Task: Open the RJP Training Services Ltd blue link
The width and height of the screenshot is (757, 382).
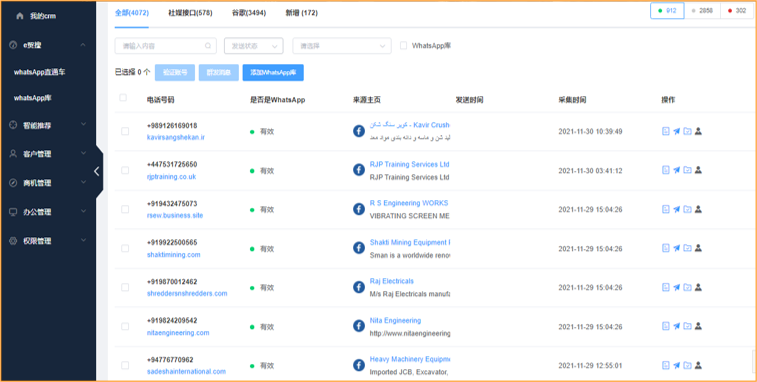Action: click(x=409, y=164)
